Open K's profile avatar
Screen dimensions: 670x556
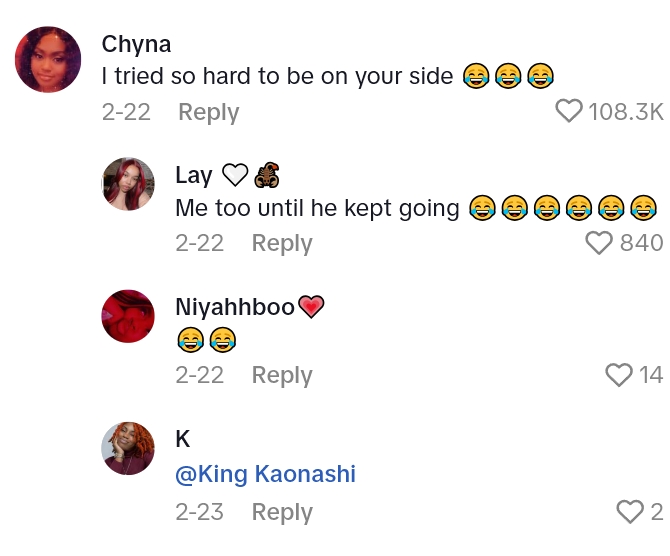[128, 448]
